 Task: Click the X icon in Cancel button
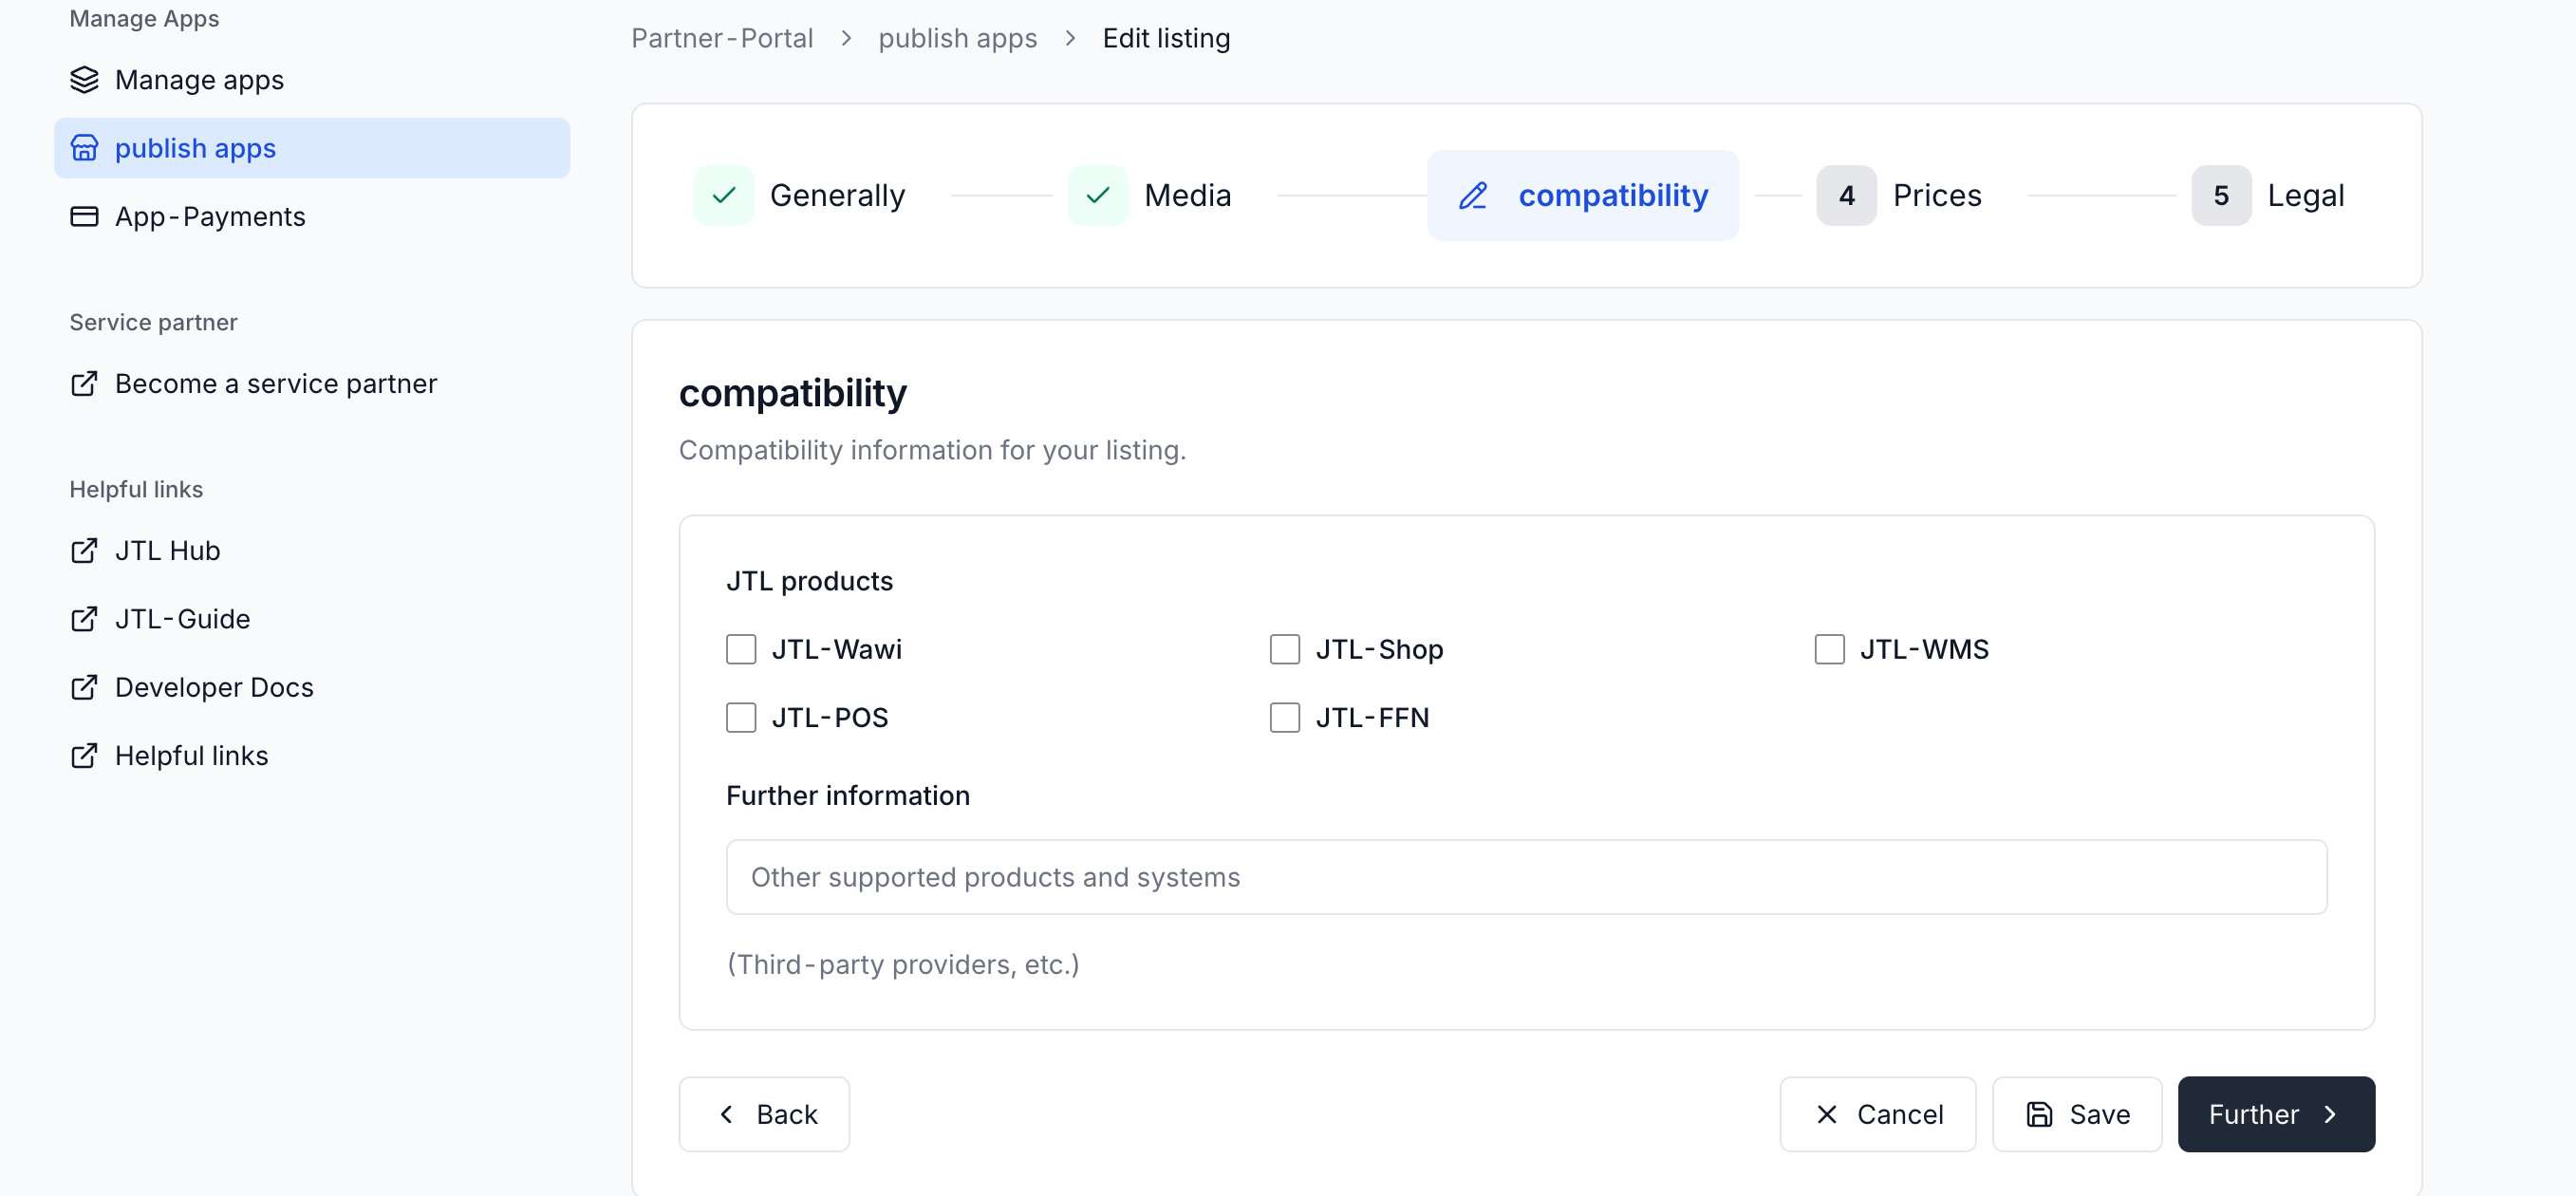click(1826, 1114)
